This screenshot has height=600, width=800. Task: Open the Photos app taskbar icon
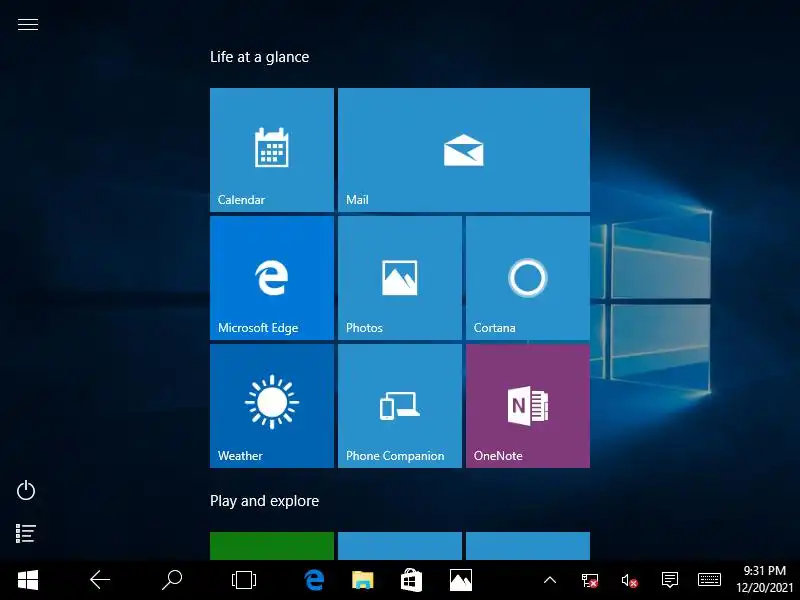461,580
